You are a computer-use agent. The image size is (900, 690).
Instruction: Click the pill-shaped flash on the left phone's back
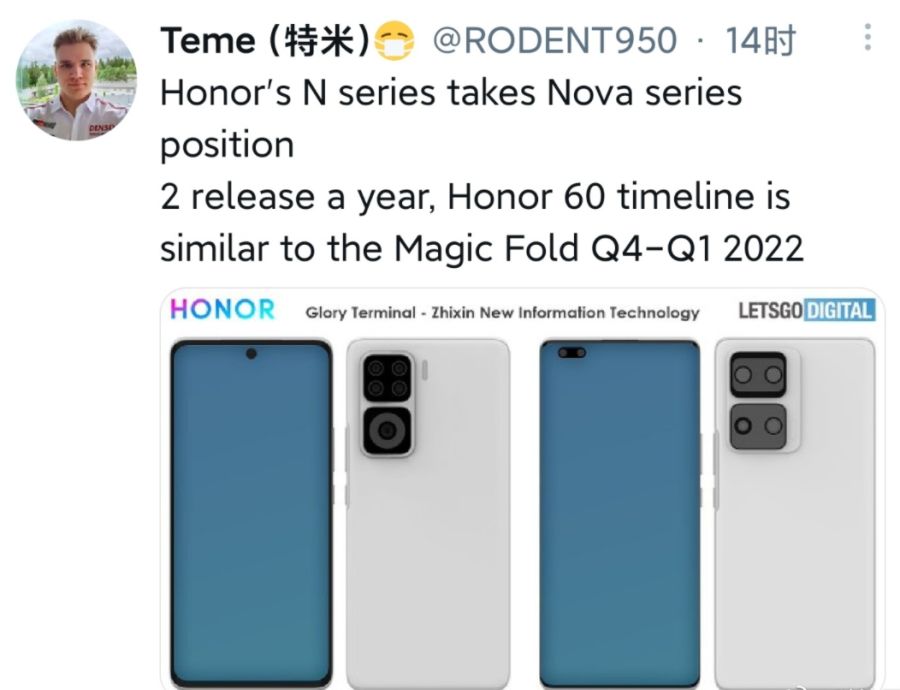click(425, 370)
